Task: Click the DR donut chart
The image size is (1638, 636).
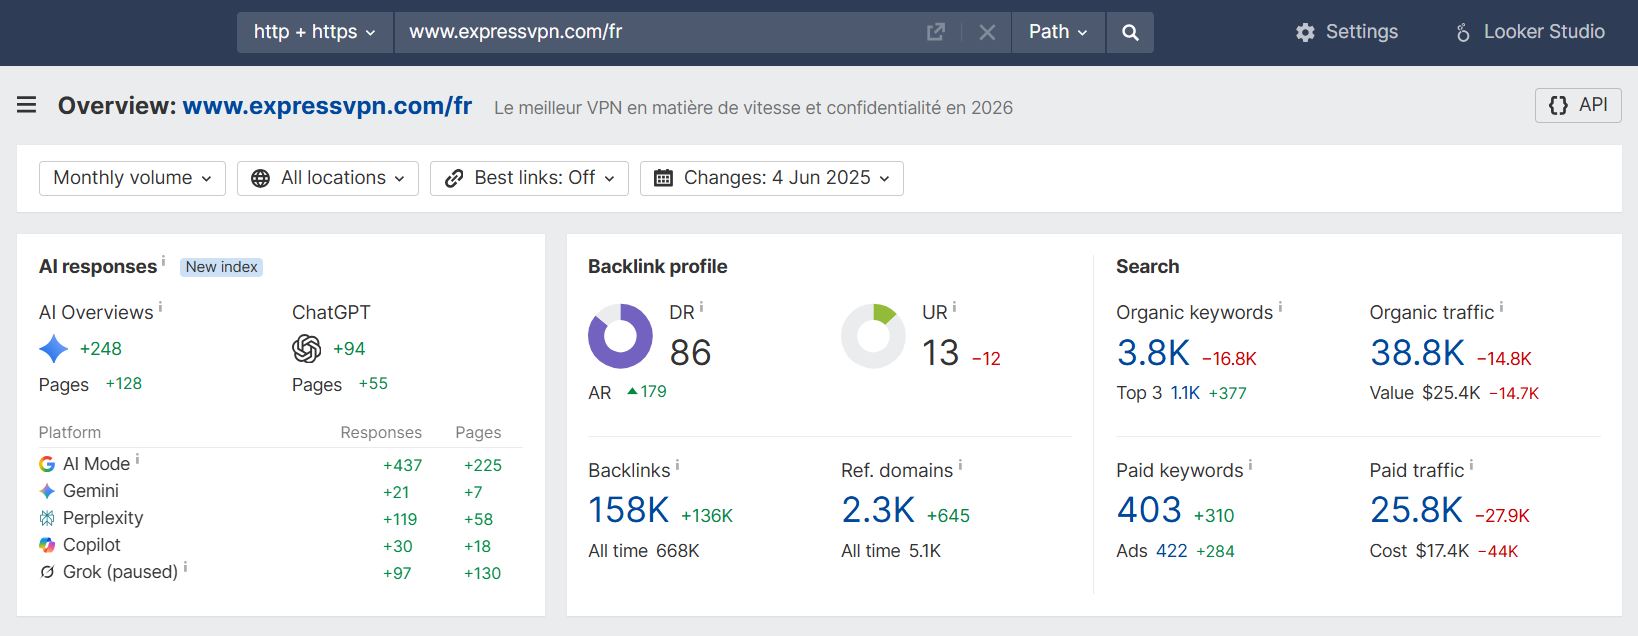Action: [x=620, y=336]
